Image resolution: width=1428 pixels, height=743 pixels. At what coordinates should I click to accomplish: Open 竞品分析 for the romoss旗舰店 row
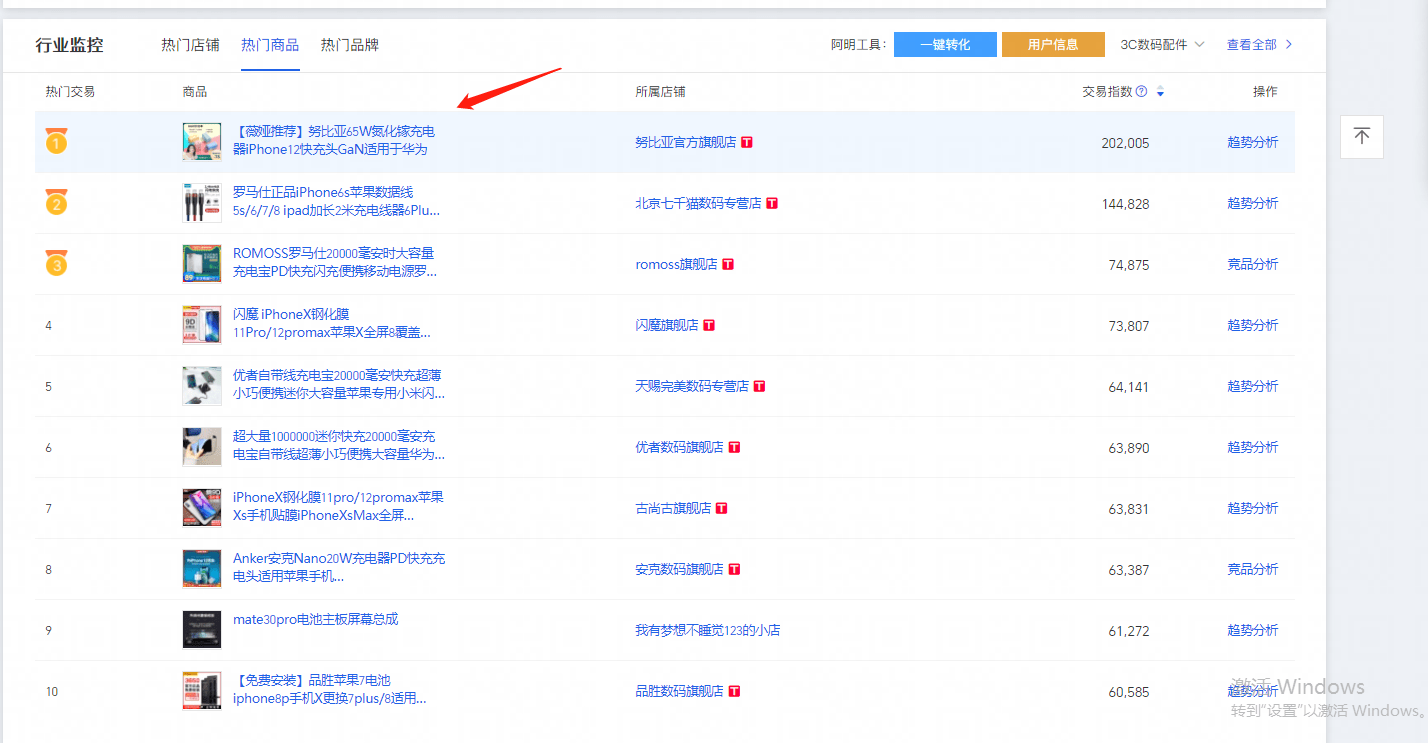[1252, 264]
